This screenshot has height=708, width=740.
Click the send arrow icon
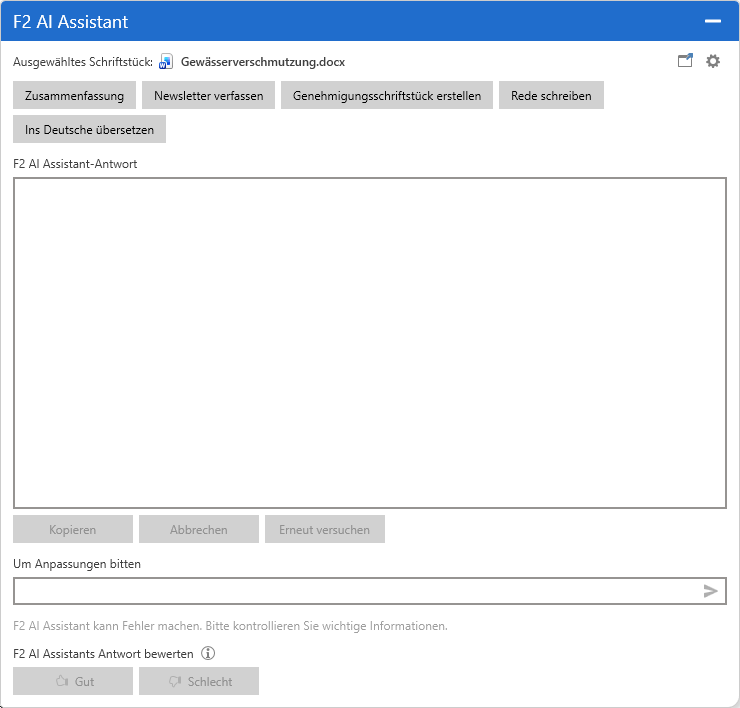pos(710,591)
